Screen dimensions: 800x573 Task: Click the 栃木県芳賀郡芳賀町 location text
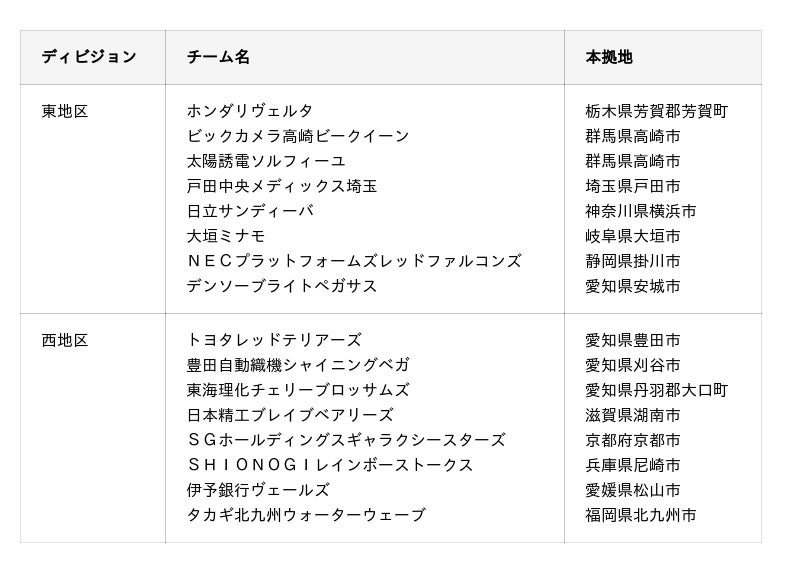[x=656, y=111]
